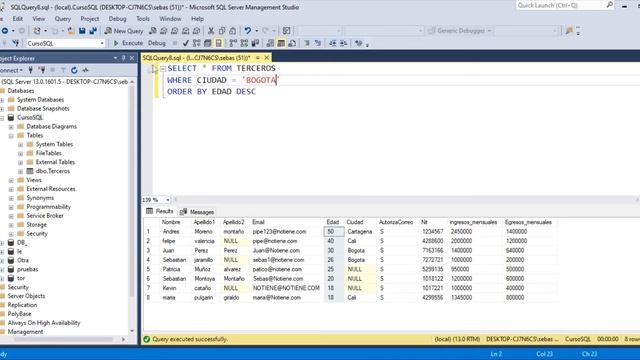Click the Connect button in Object Explorer
640x360 pixels.
(11, 70)
